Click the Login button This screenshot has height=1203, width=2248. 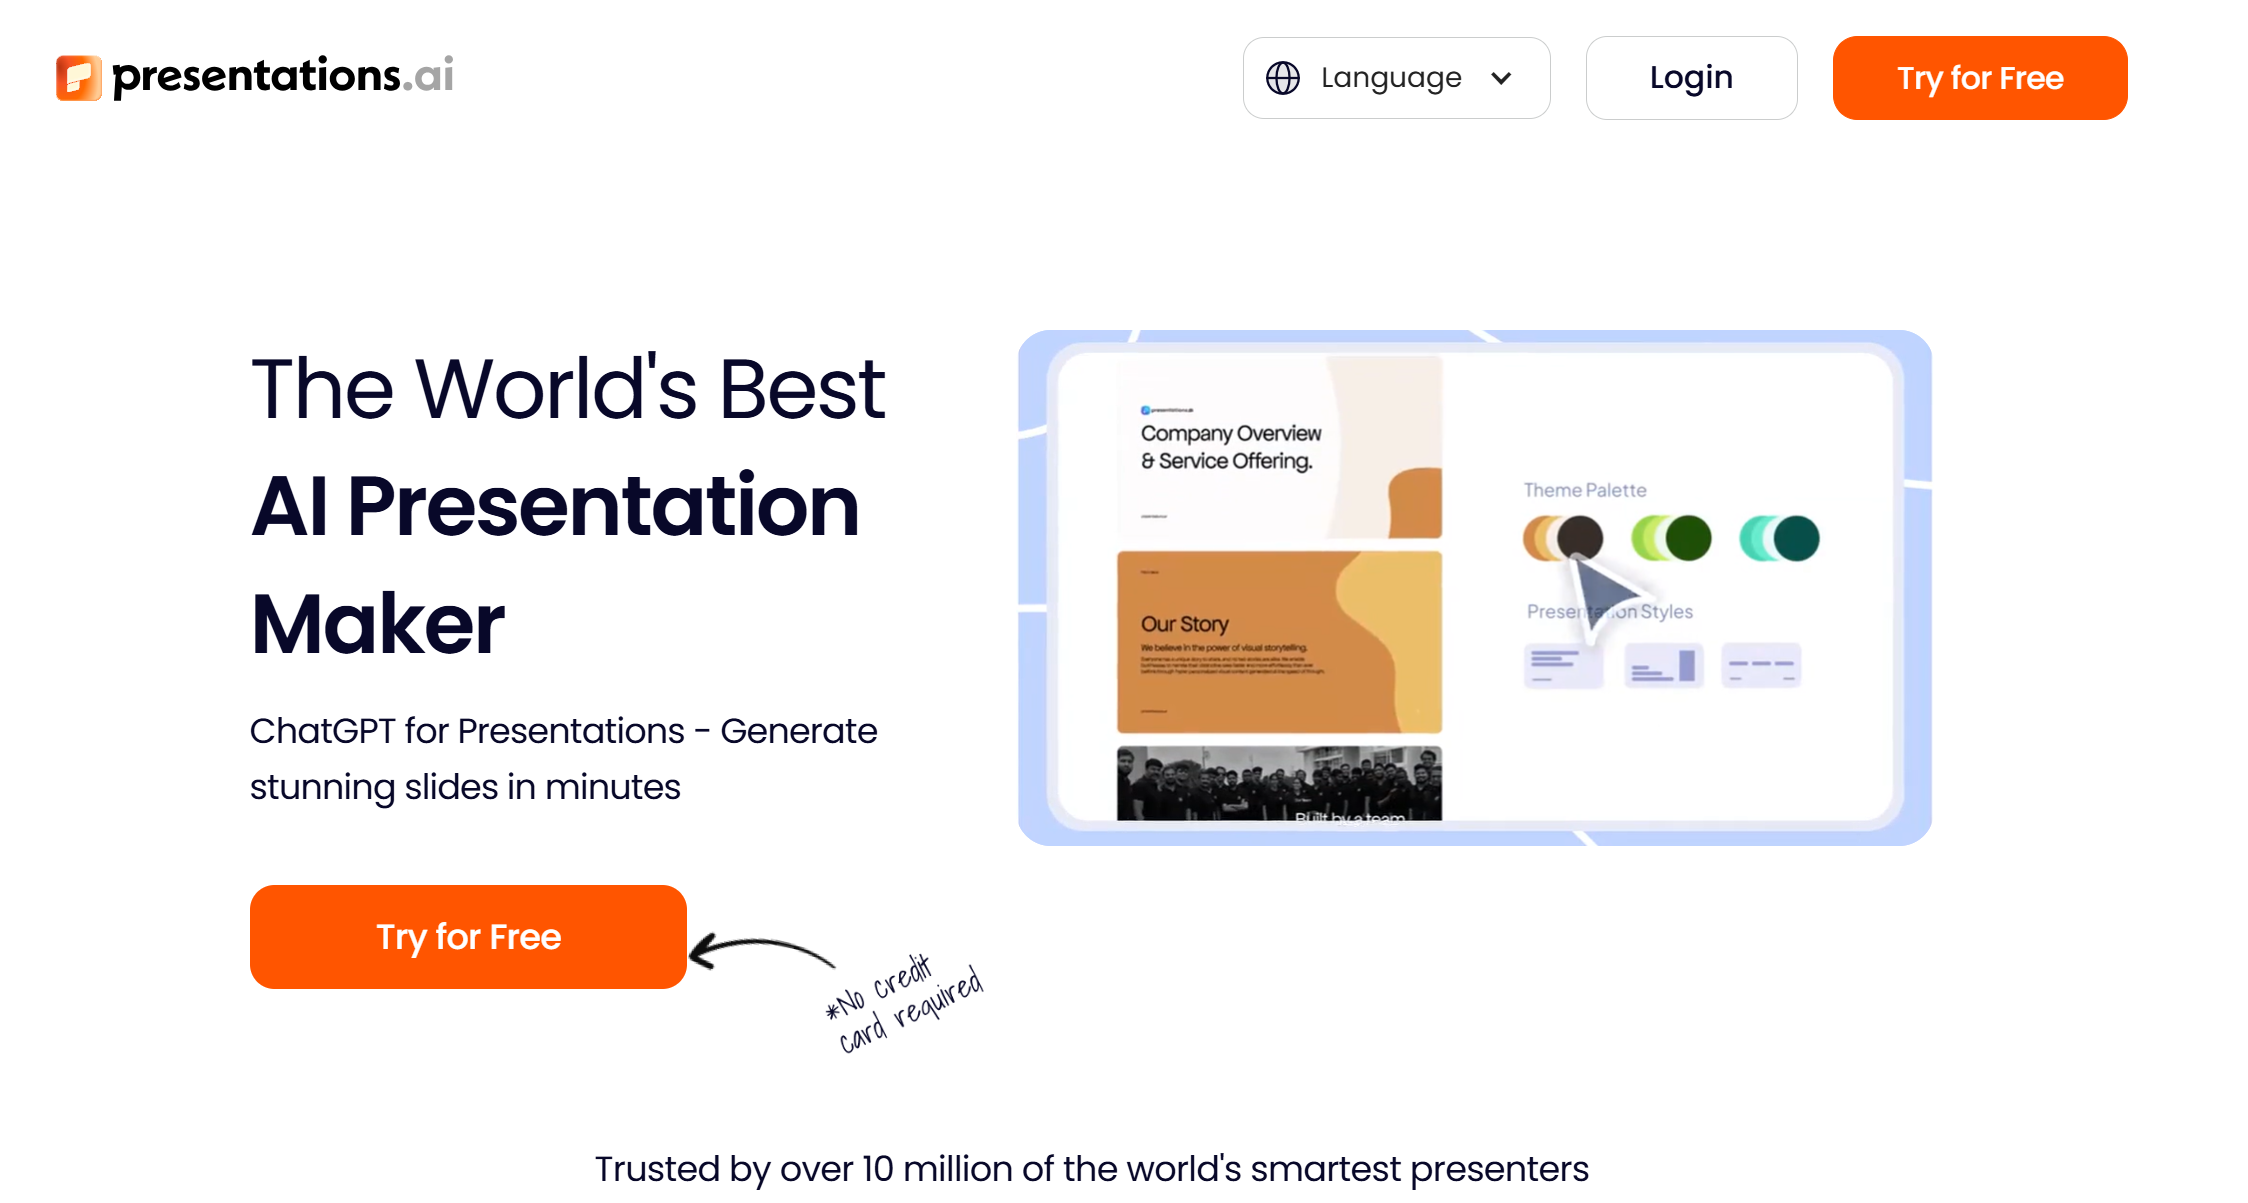click(1691, 77)
